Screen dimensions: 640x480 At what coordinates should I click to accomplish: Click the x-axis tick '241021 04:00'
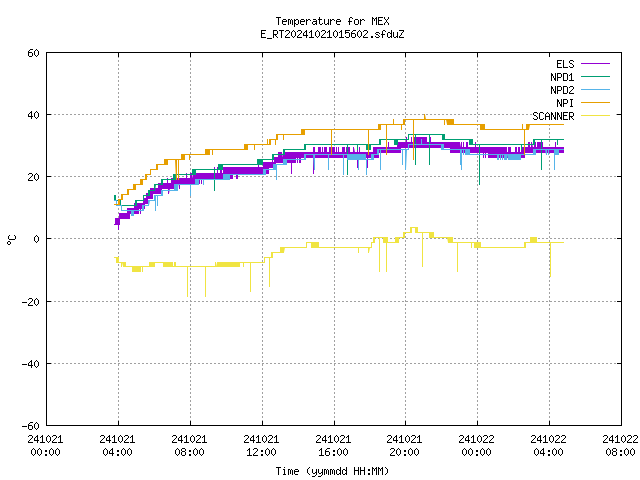tap(118, 446)
